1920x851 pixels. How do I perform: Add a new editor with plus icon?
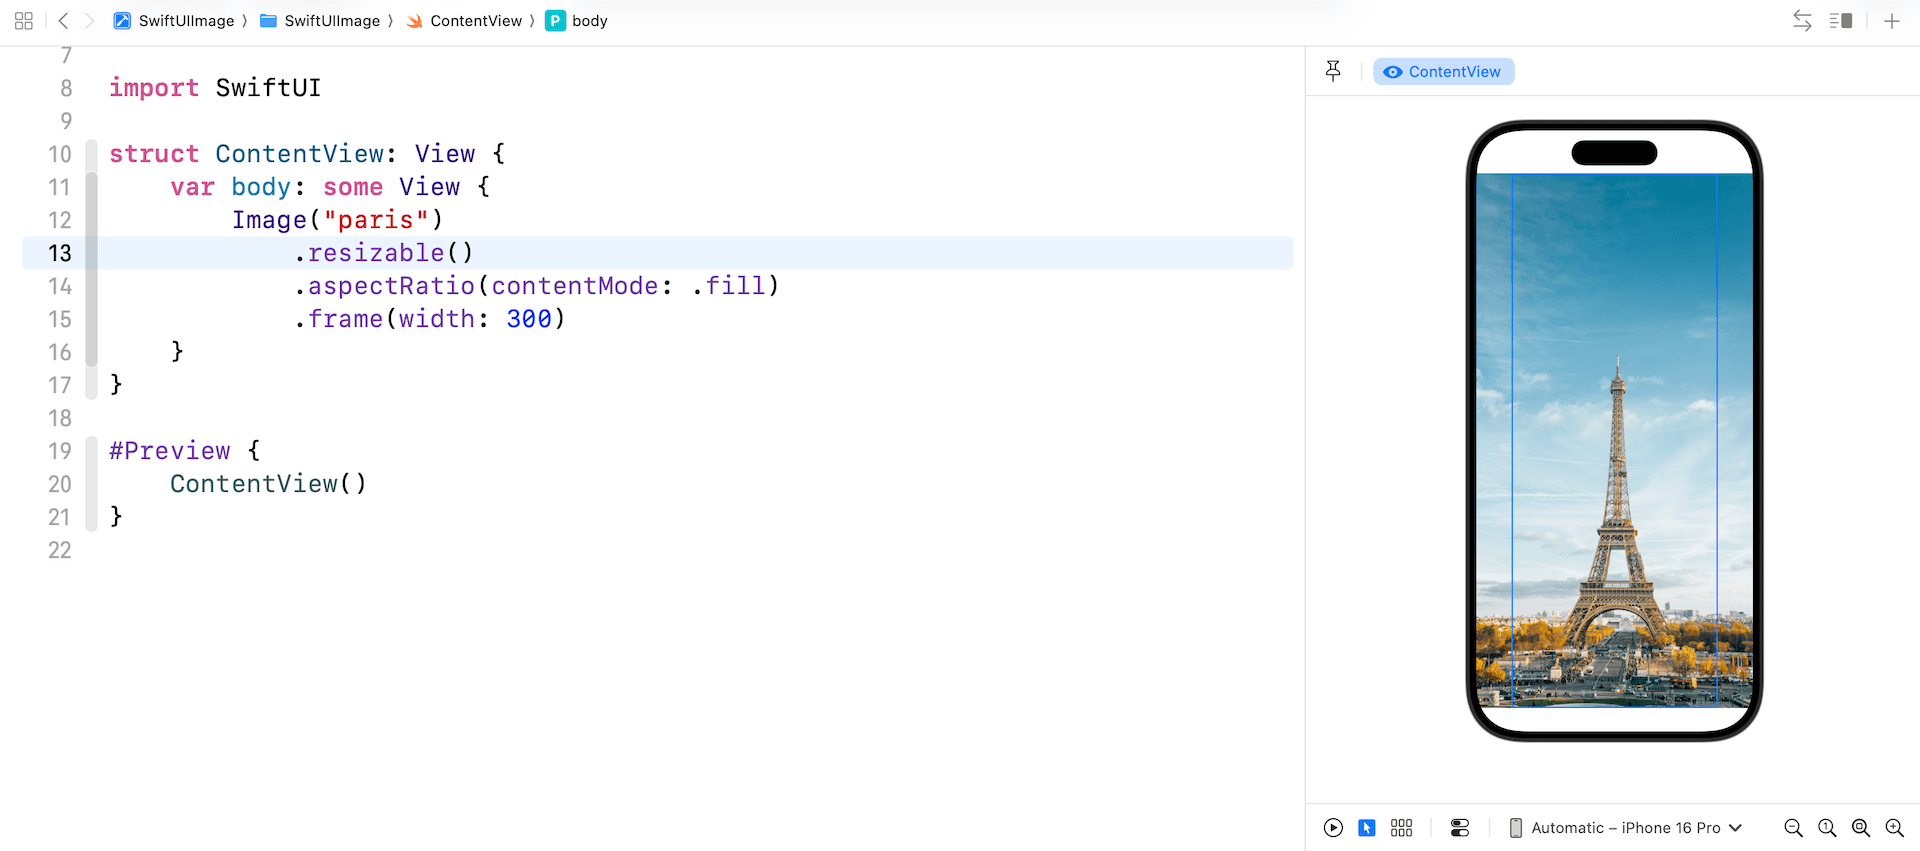pos(1891,21)
